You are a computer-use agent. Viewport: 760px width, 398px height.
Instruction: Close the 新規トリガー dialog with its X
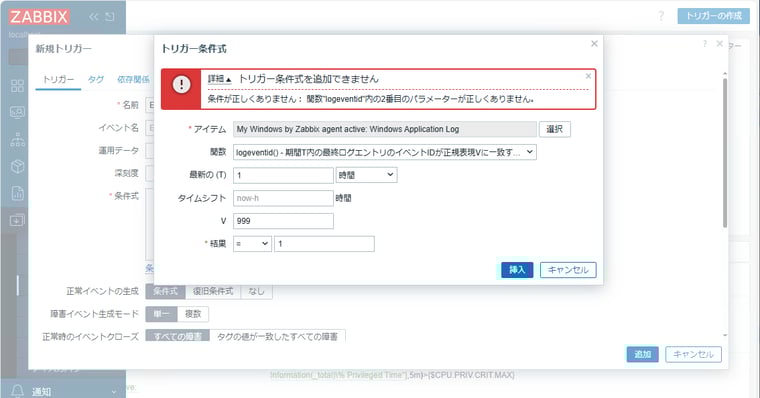[x=720, y=44]
